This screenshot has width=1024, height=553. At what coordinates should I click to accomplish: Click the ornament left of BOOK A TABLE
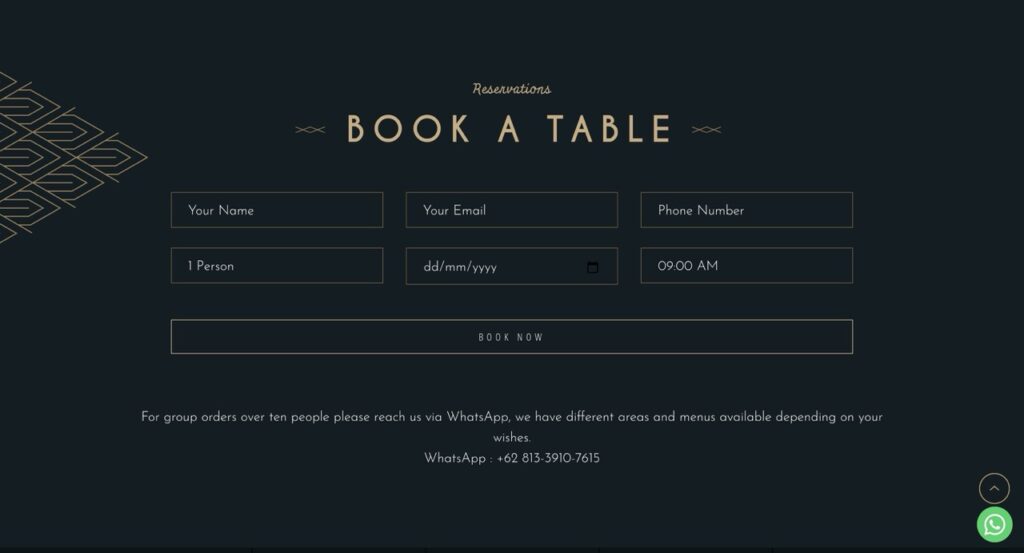click(x=310, y=129)
